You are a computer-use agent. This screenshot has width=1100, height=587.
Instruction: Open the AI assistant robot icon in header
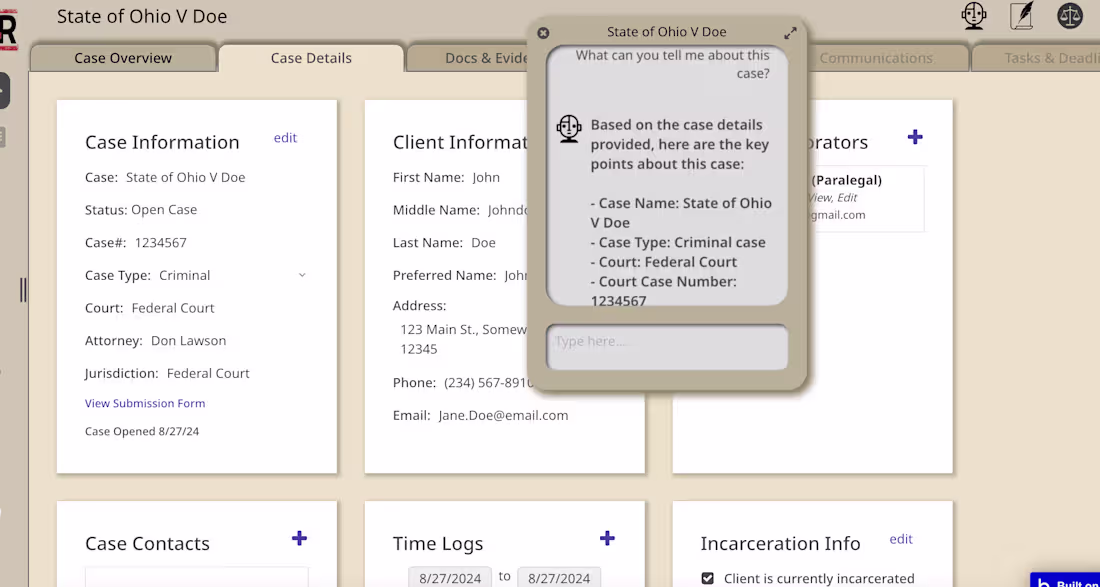(x=973, y=16)
